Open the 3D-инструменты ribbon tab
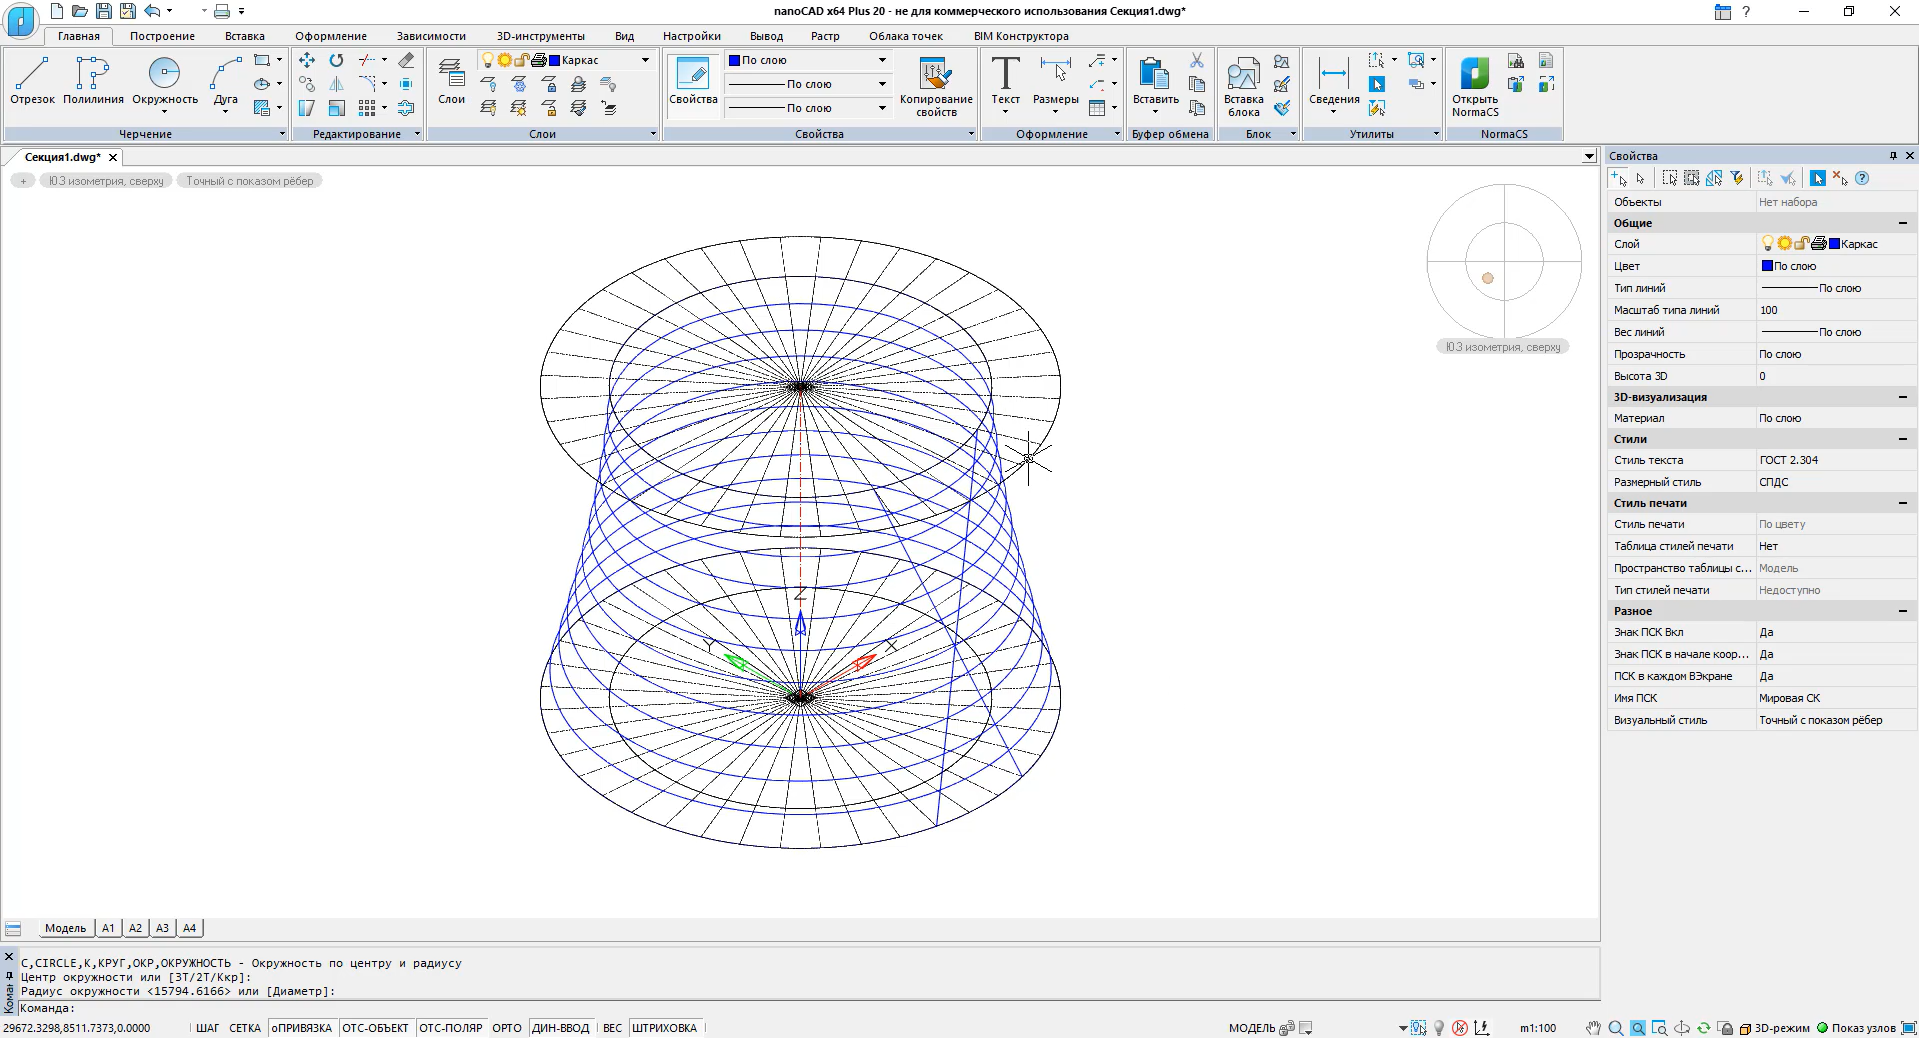1919x1038 pixels. coord(541,36)
